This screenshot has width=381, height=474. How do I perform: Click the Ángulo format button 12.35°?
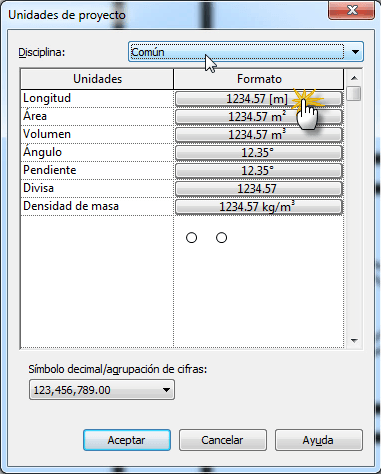(259, 153)
